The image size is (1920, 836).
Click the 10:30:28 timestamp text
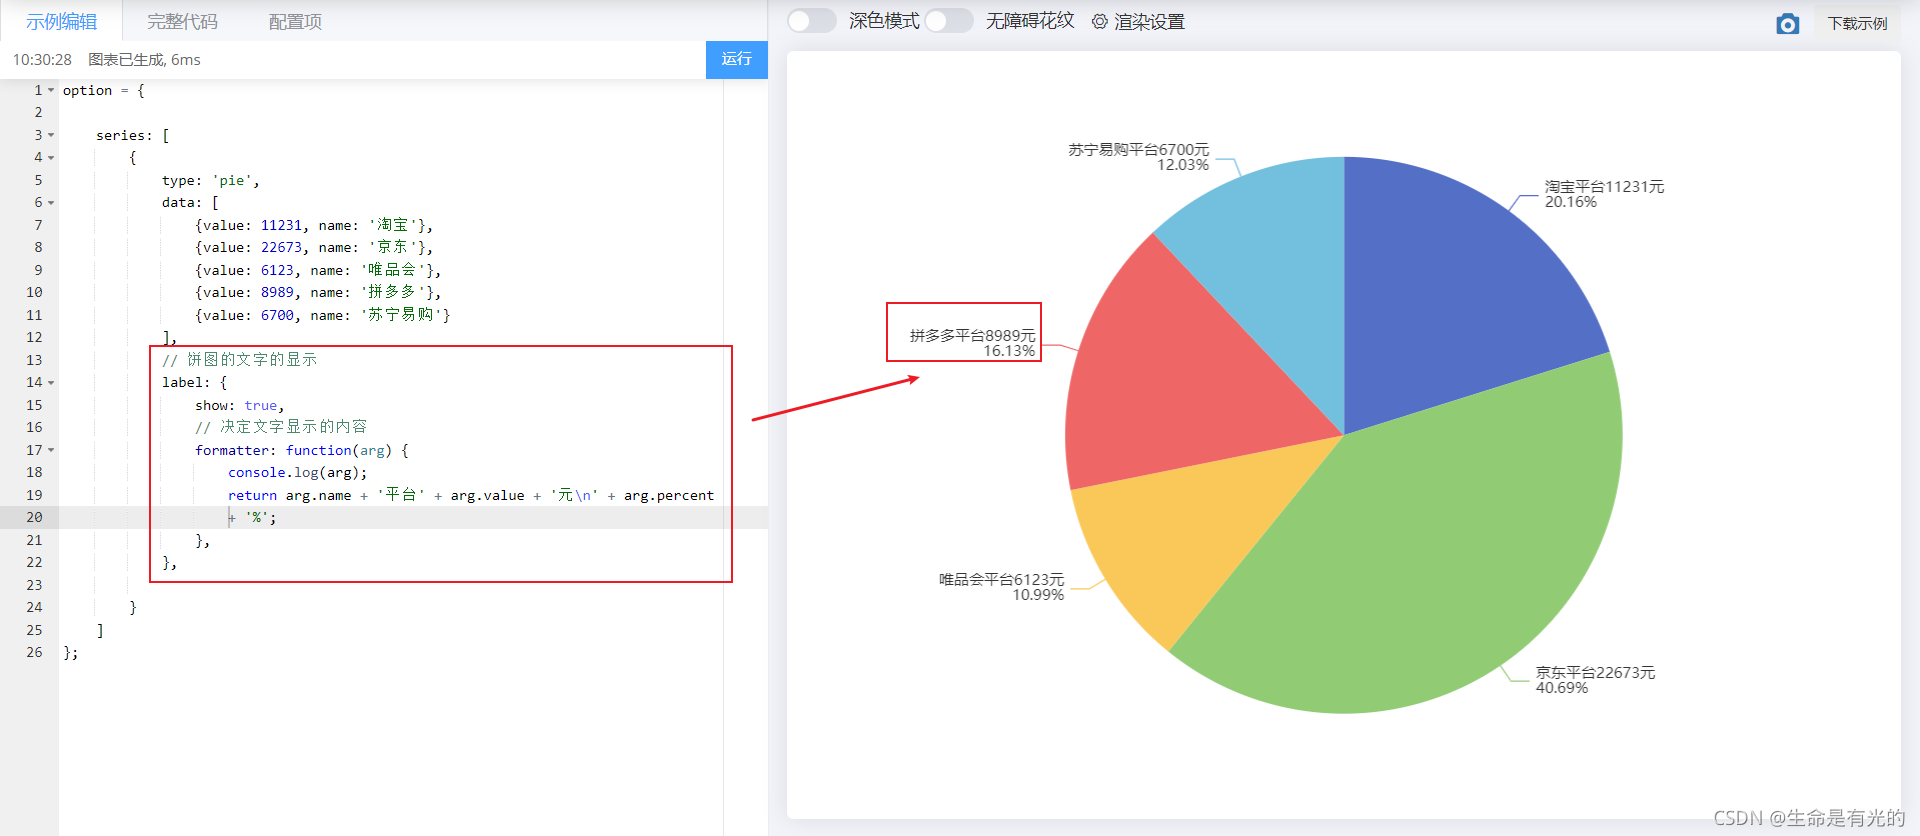pyautogui.click(x=42, y=60)
